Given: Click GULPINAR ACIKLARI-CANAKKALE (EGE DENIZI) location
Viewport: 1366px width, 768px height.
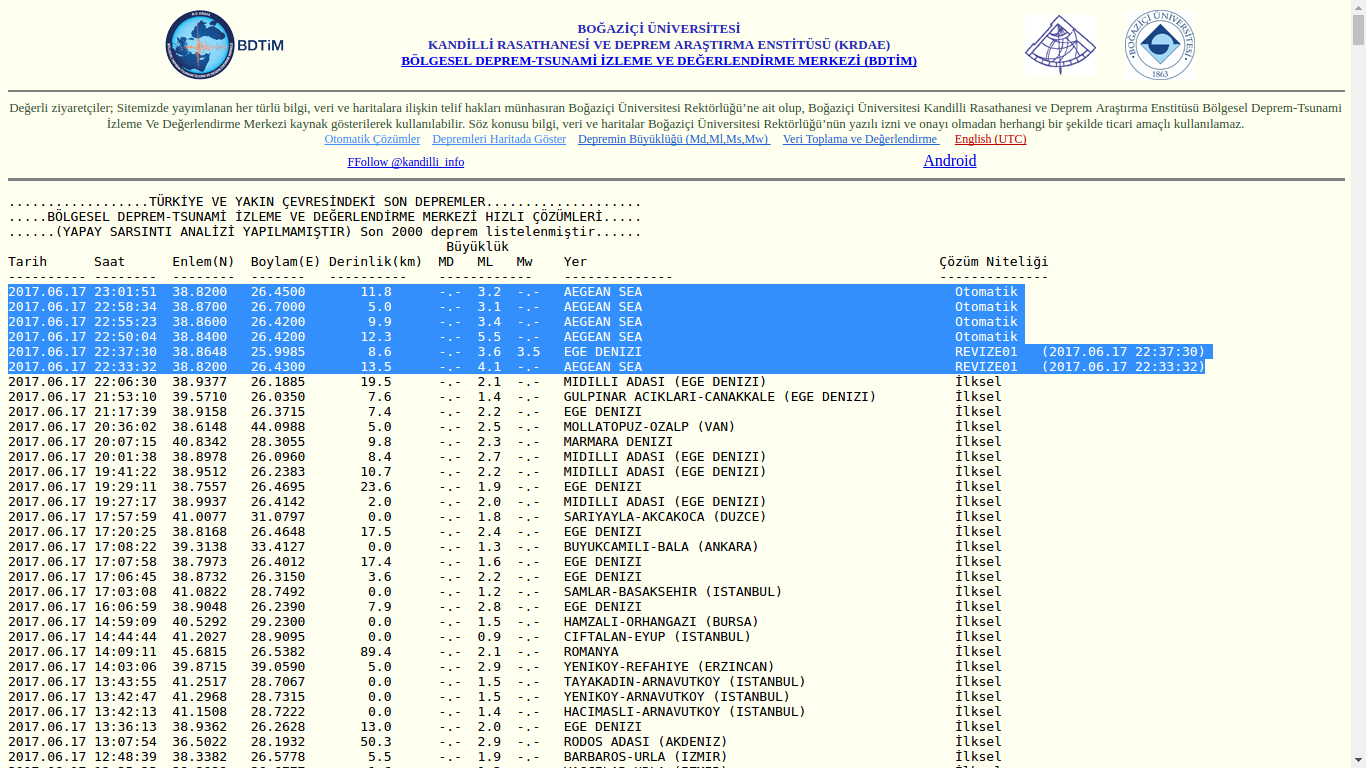Looking at the screenshot, I should 720,397.
